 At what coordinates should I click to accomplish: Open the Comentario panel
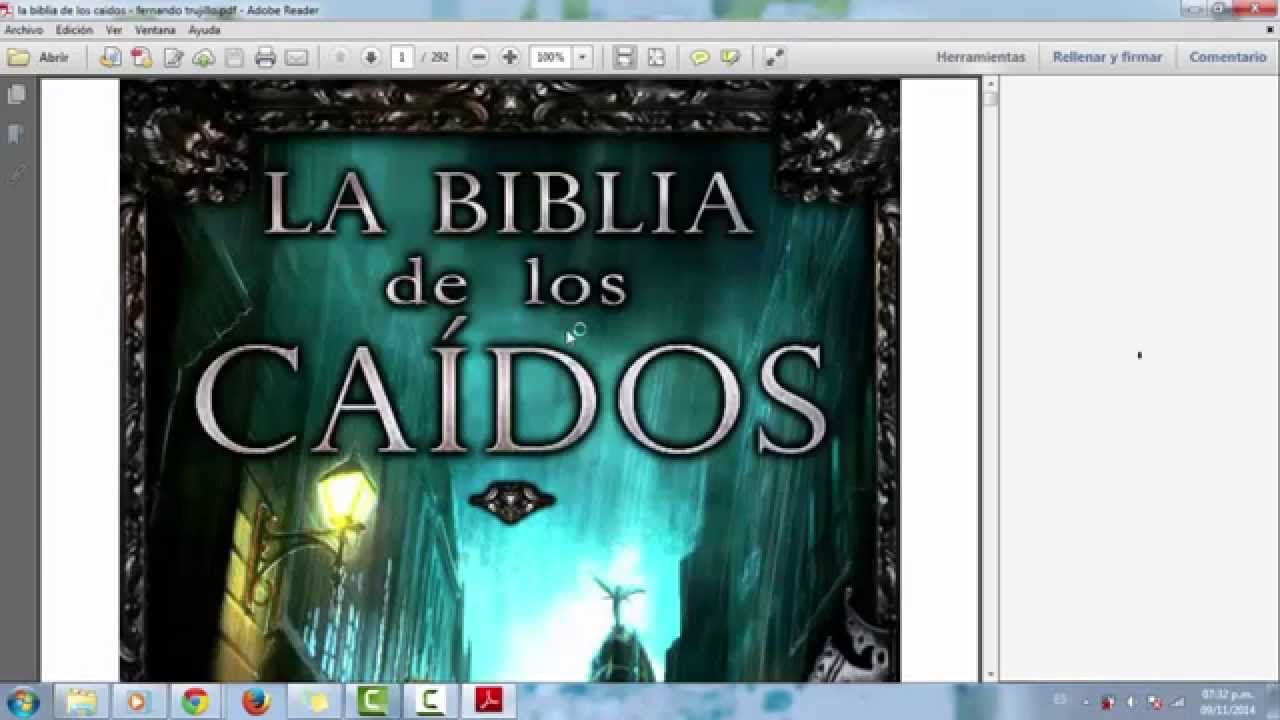click(x=1228, y=57)
